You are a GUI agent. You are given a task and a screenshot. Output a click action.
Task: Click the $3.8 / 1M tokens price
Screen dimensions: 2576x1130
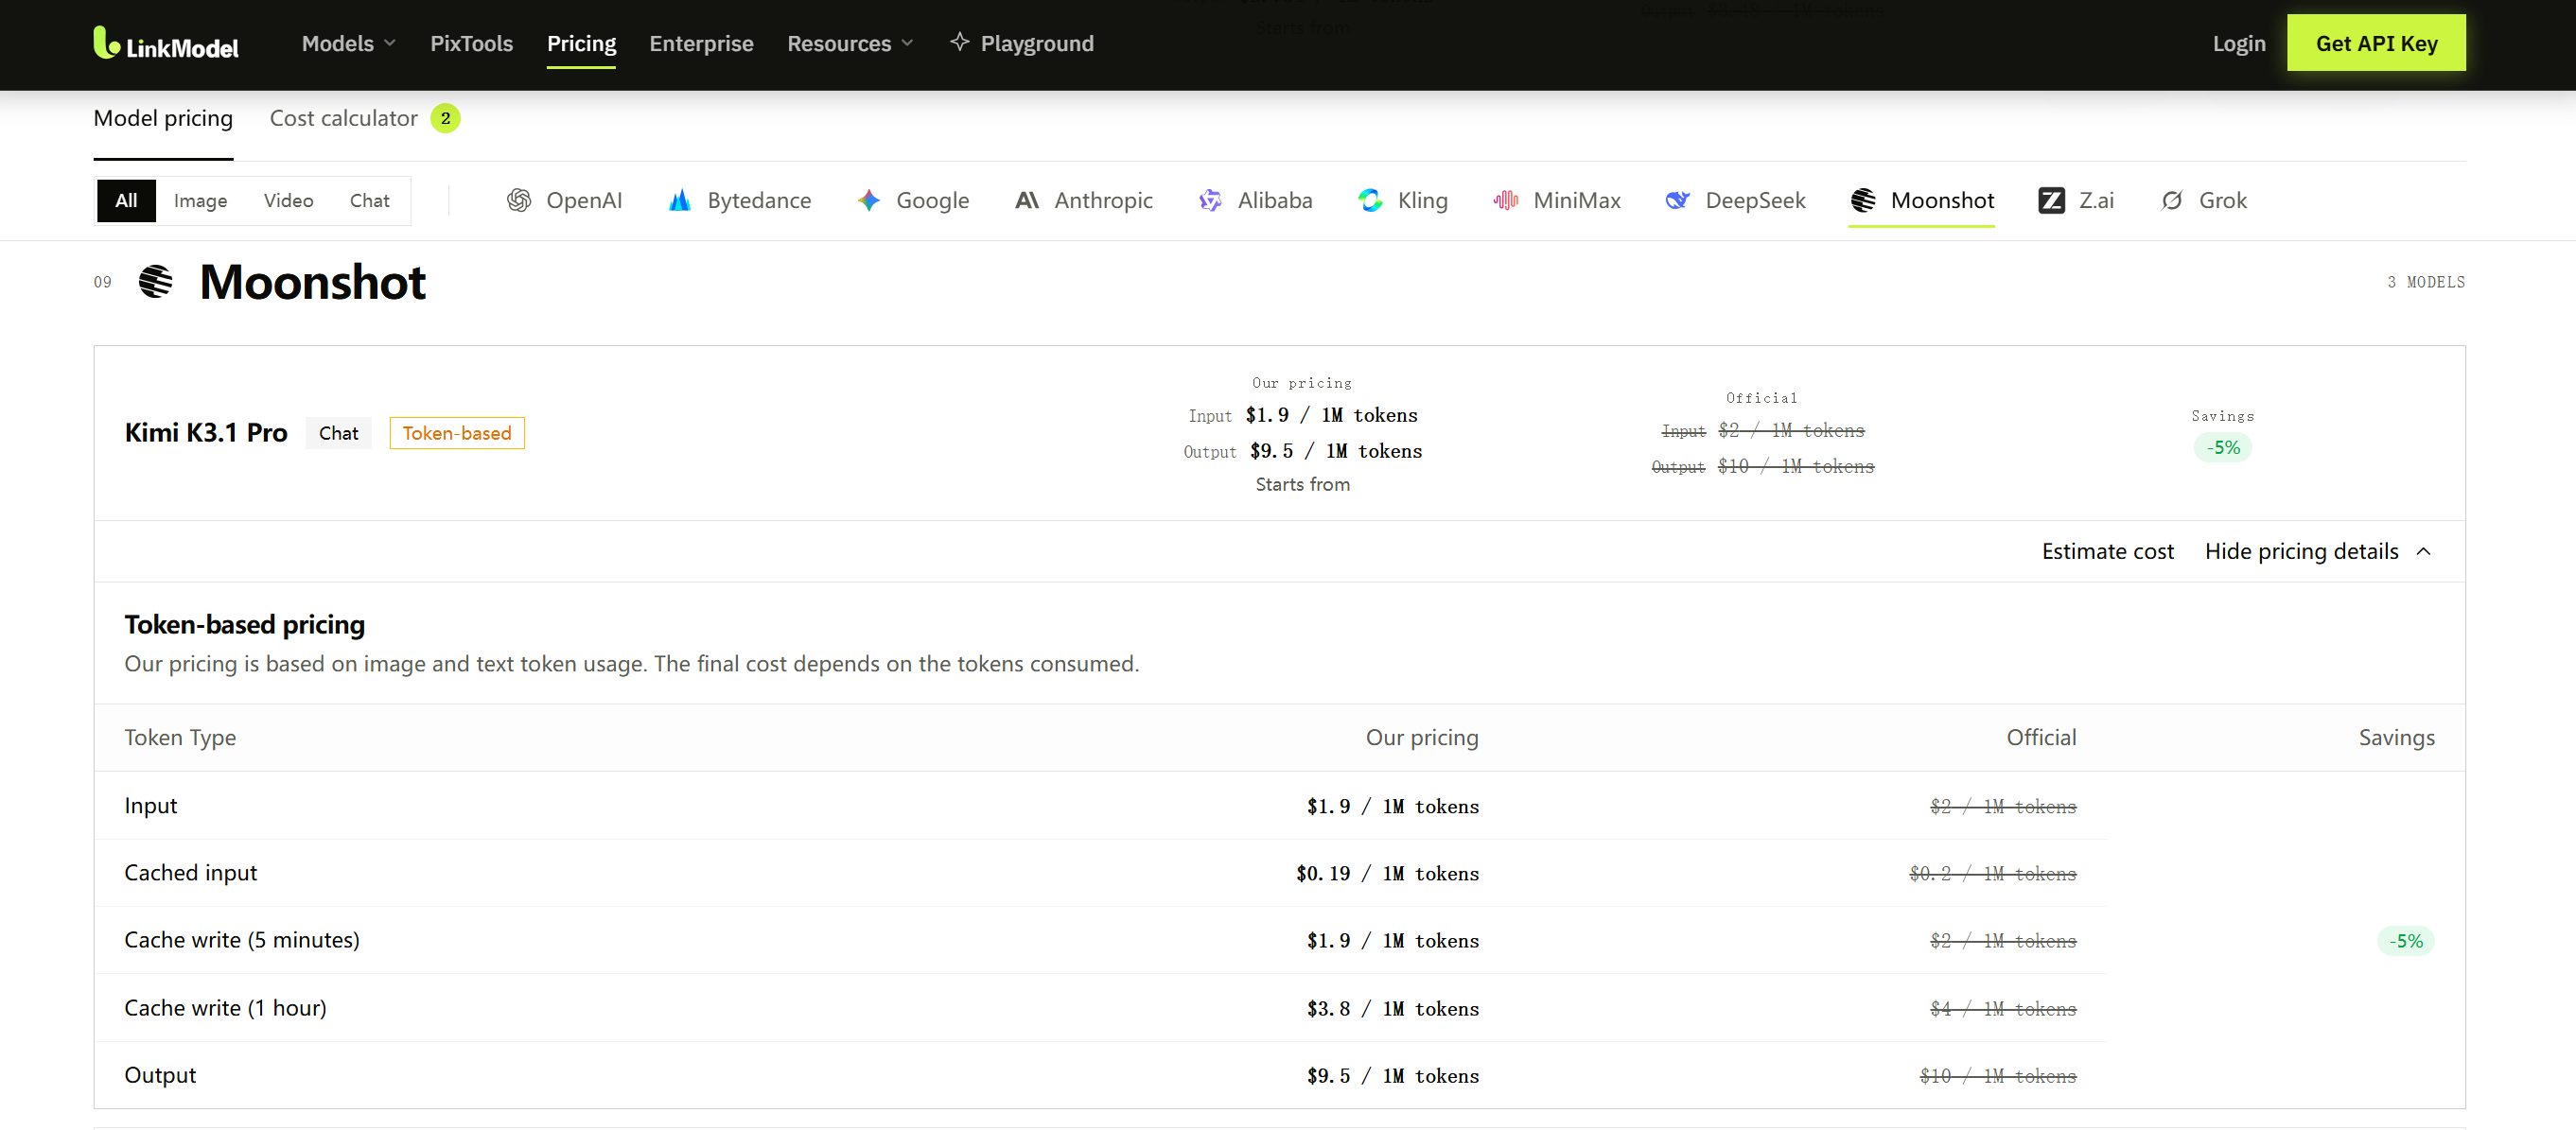(x=1392, y=1008)
